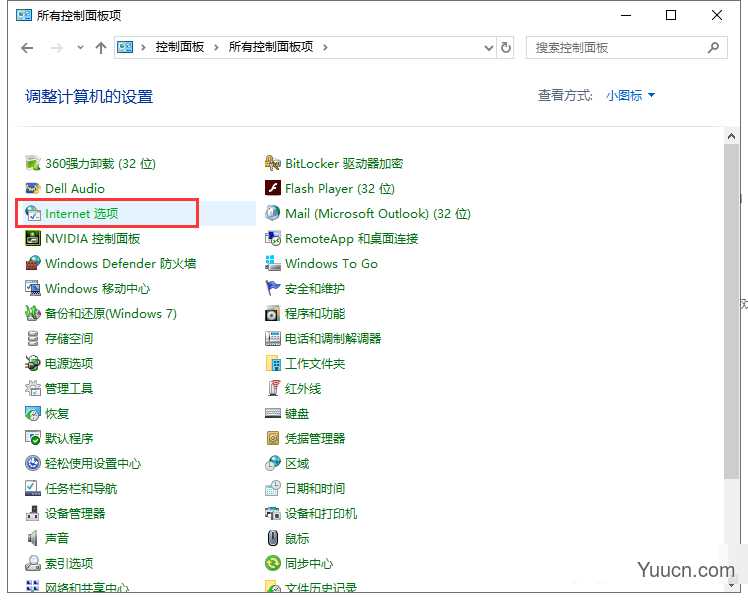The image size is (748, 600).
Task: Open the 键盘 keyboard icon
Action: pos(272,414)
